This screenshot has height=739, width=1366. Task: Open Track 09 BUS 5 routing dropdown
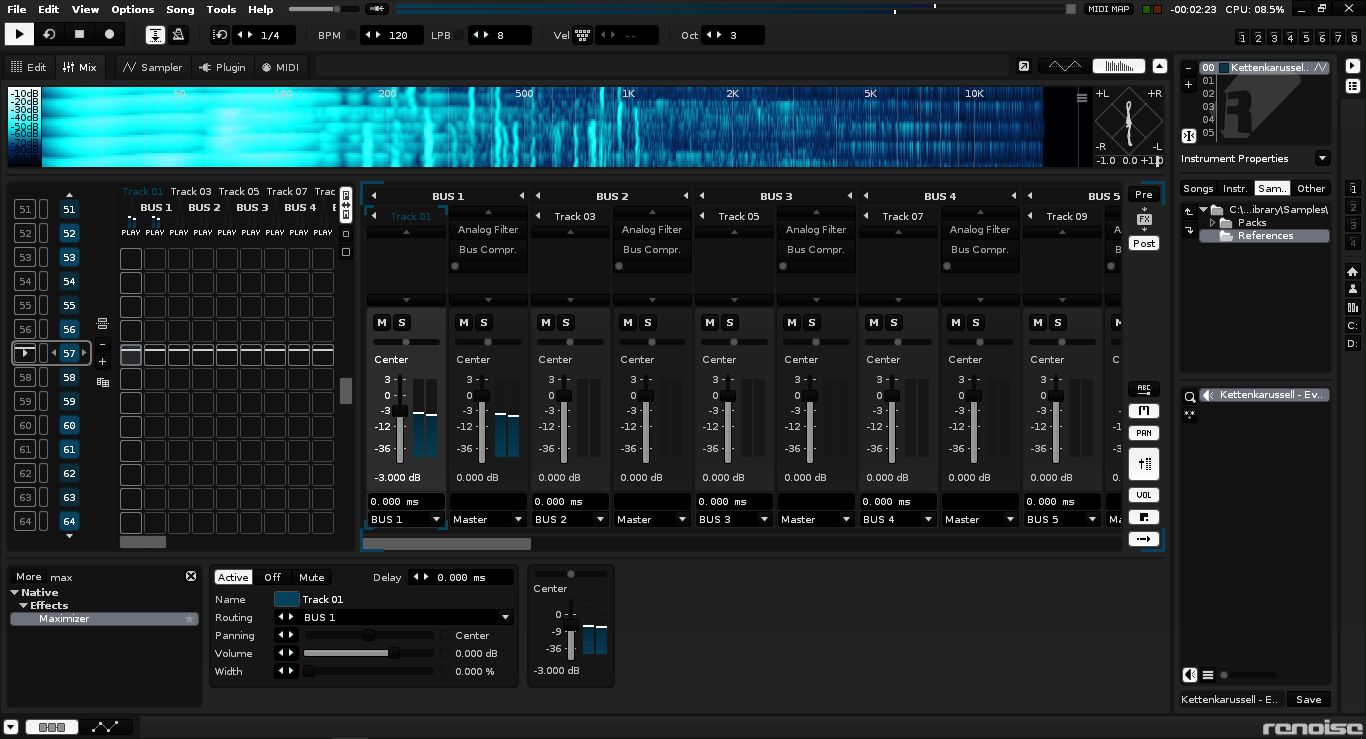(1062, 520)
